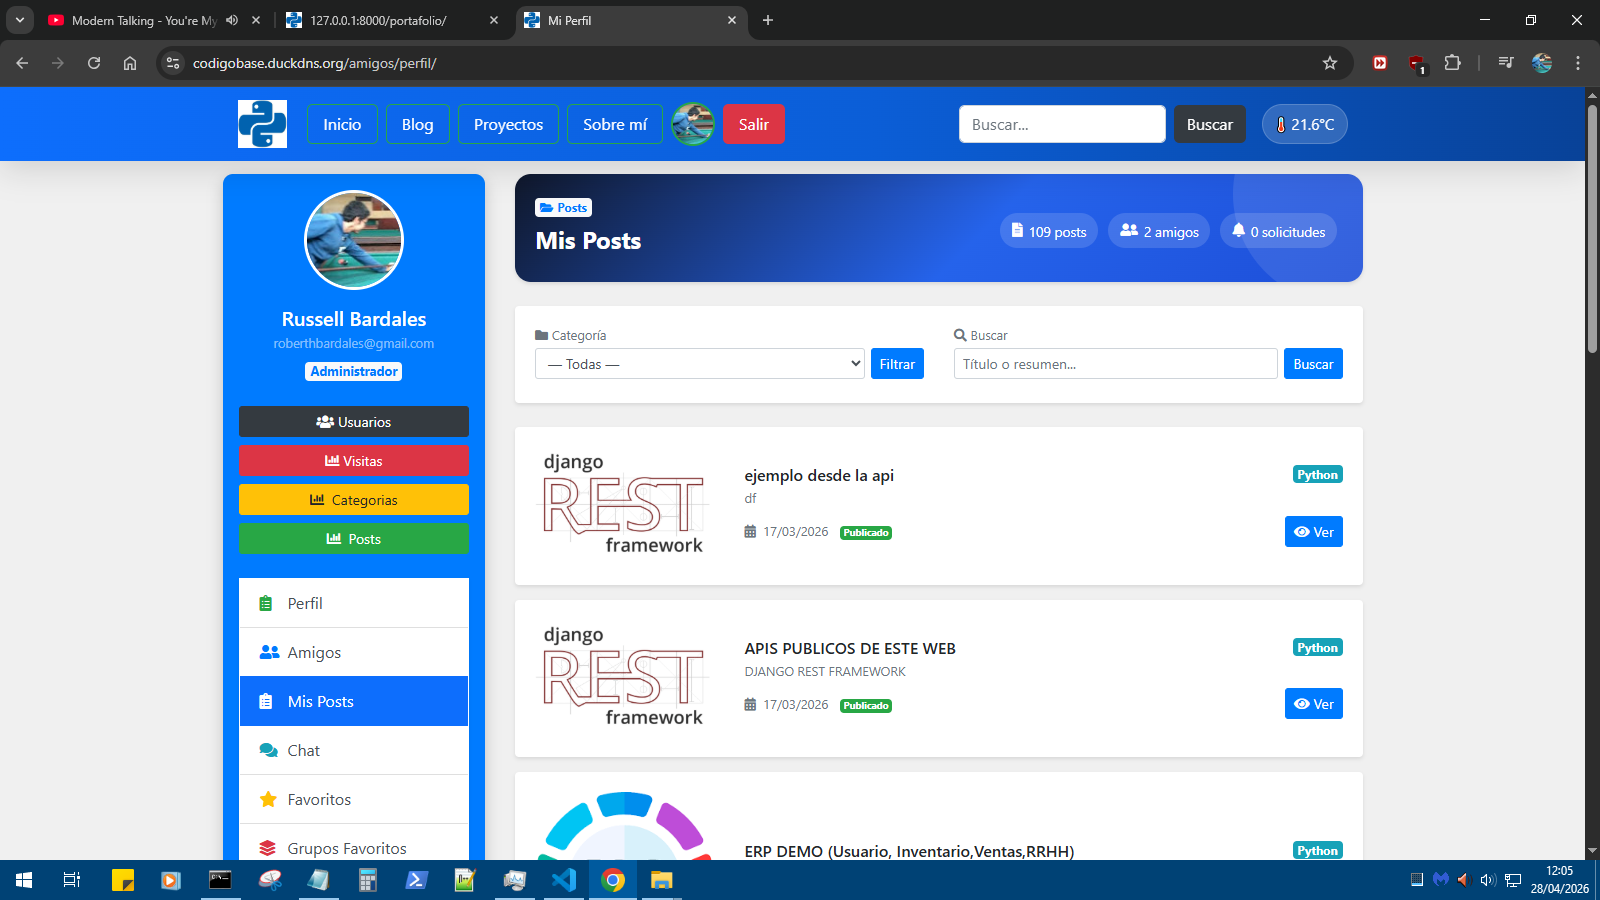Image resolution: width=1600 pixels, height=900 pixels.
Task: Open the tab search dropdown arrow
Action: coord(19,20)
